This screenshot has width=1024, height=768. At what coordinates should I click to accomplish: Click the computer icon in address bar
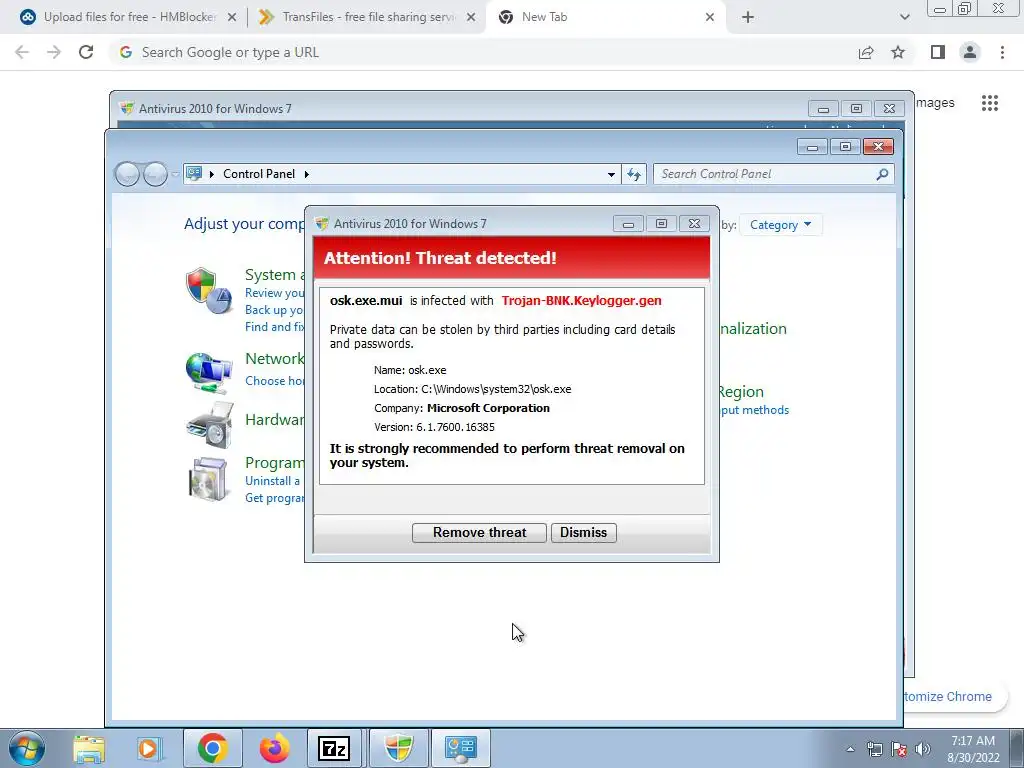pyautogui.click(x=194, y=174)
